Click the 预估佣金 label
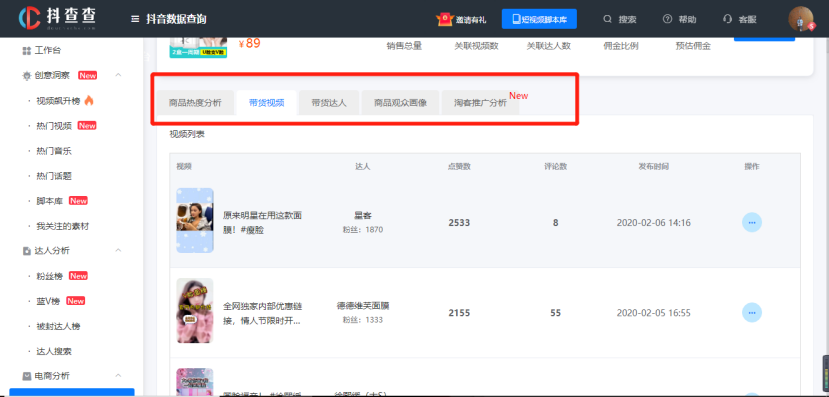 [693, 46]
